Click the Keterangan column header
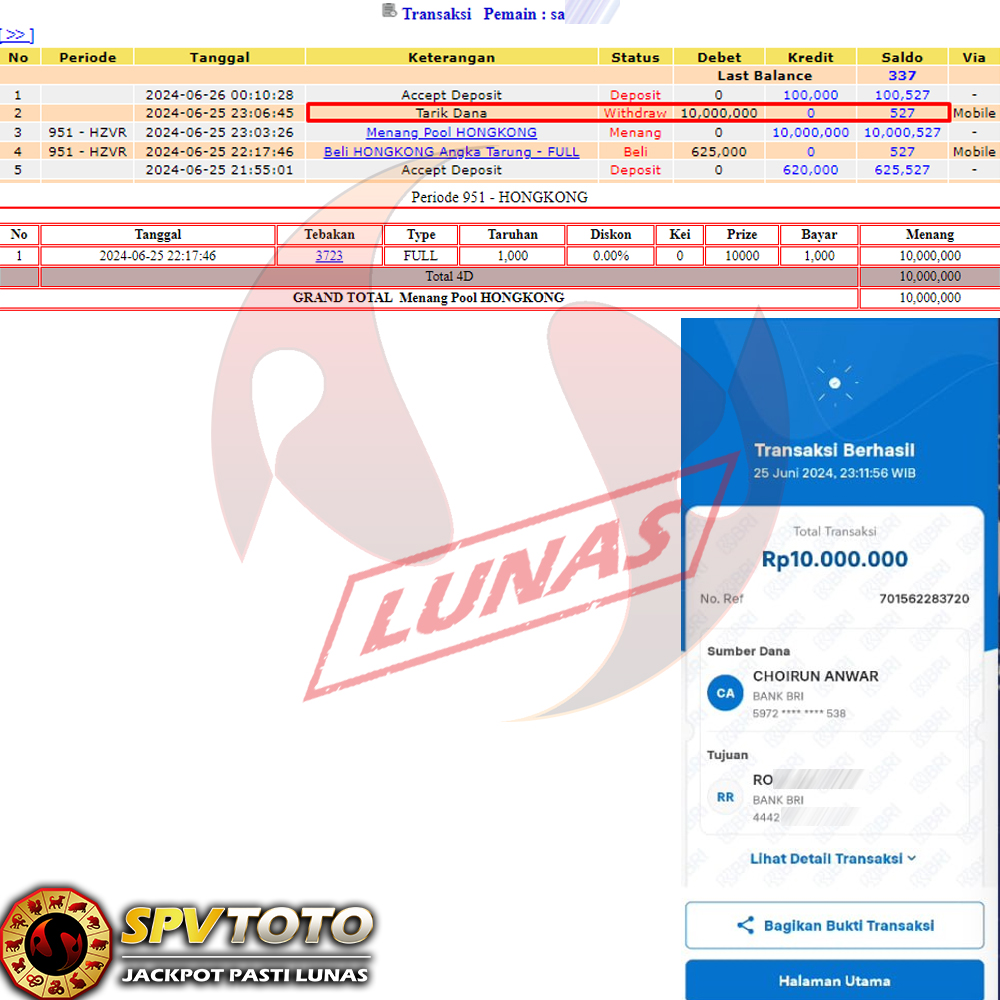Image resolution: width=1000 pixels, height=1000 pixels. coord(451,57)
